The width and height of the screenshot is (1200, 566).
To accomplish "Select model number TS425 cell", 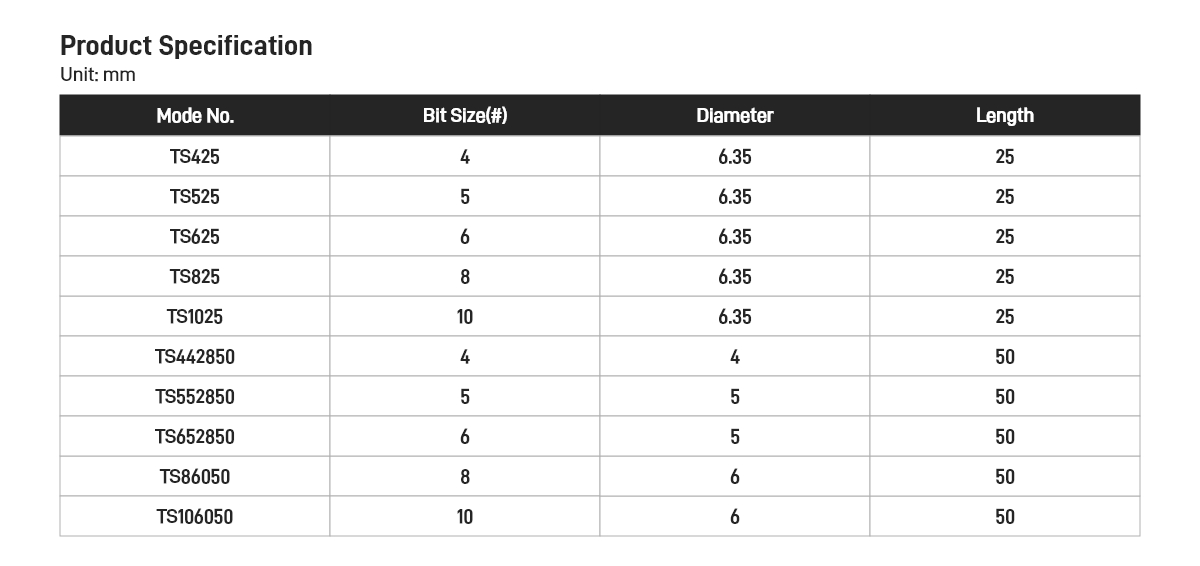I will (x=195, y=157).
